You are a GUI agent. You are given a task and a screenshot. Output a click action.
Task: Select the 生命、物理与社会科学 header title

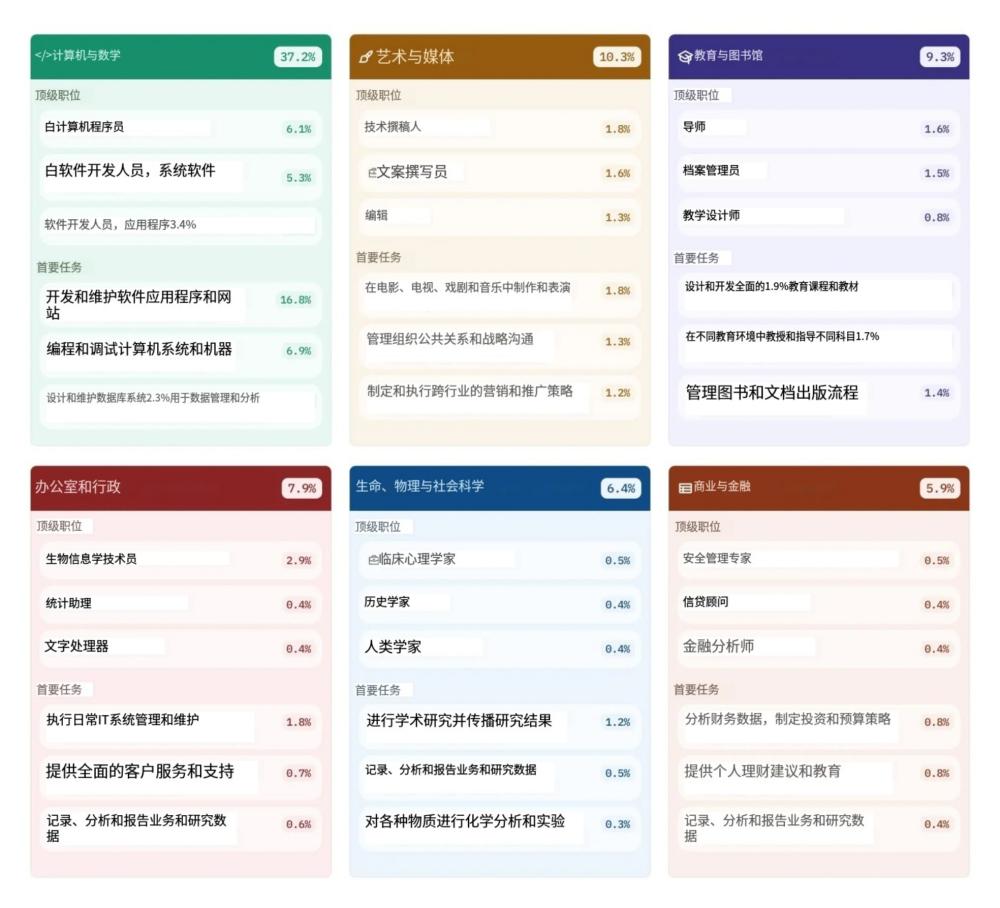coord(420,487)
